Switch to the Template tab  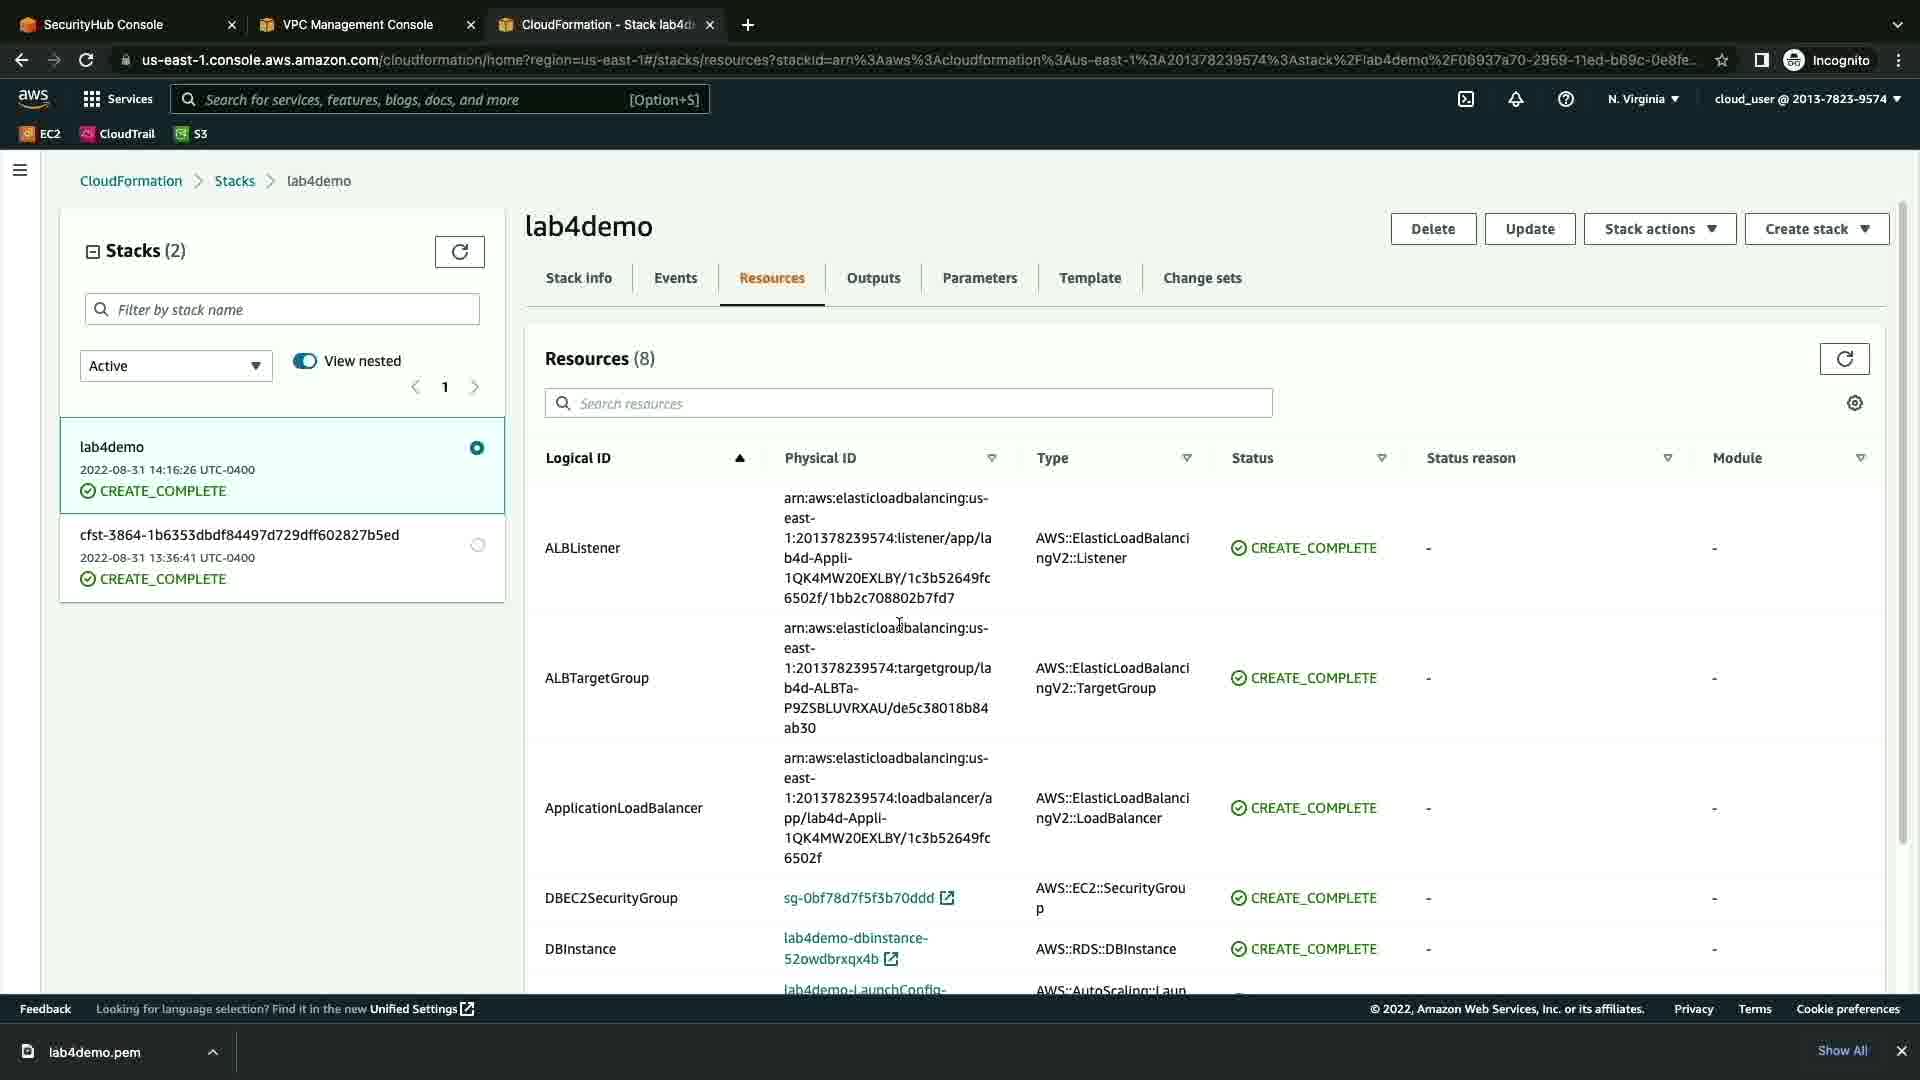click(1090, 278)
